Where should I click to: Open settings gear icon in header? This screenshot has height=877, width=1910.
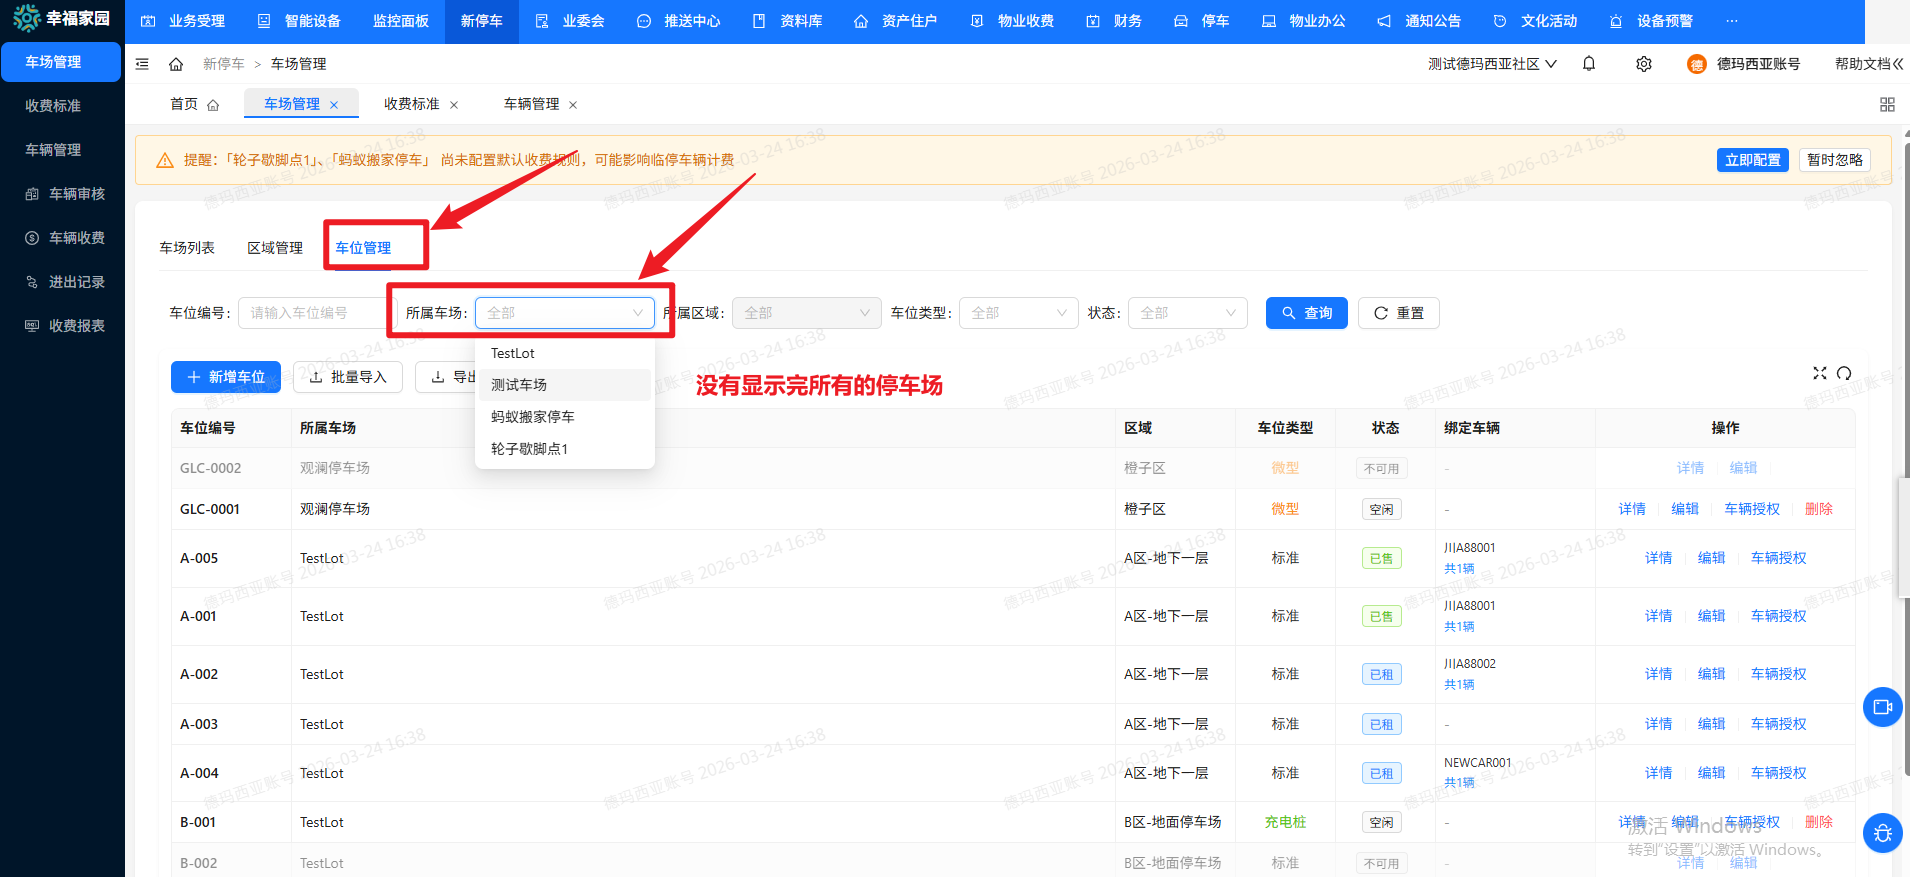pyautogui.click(x=1644, y=64)
